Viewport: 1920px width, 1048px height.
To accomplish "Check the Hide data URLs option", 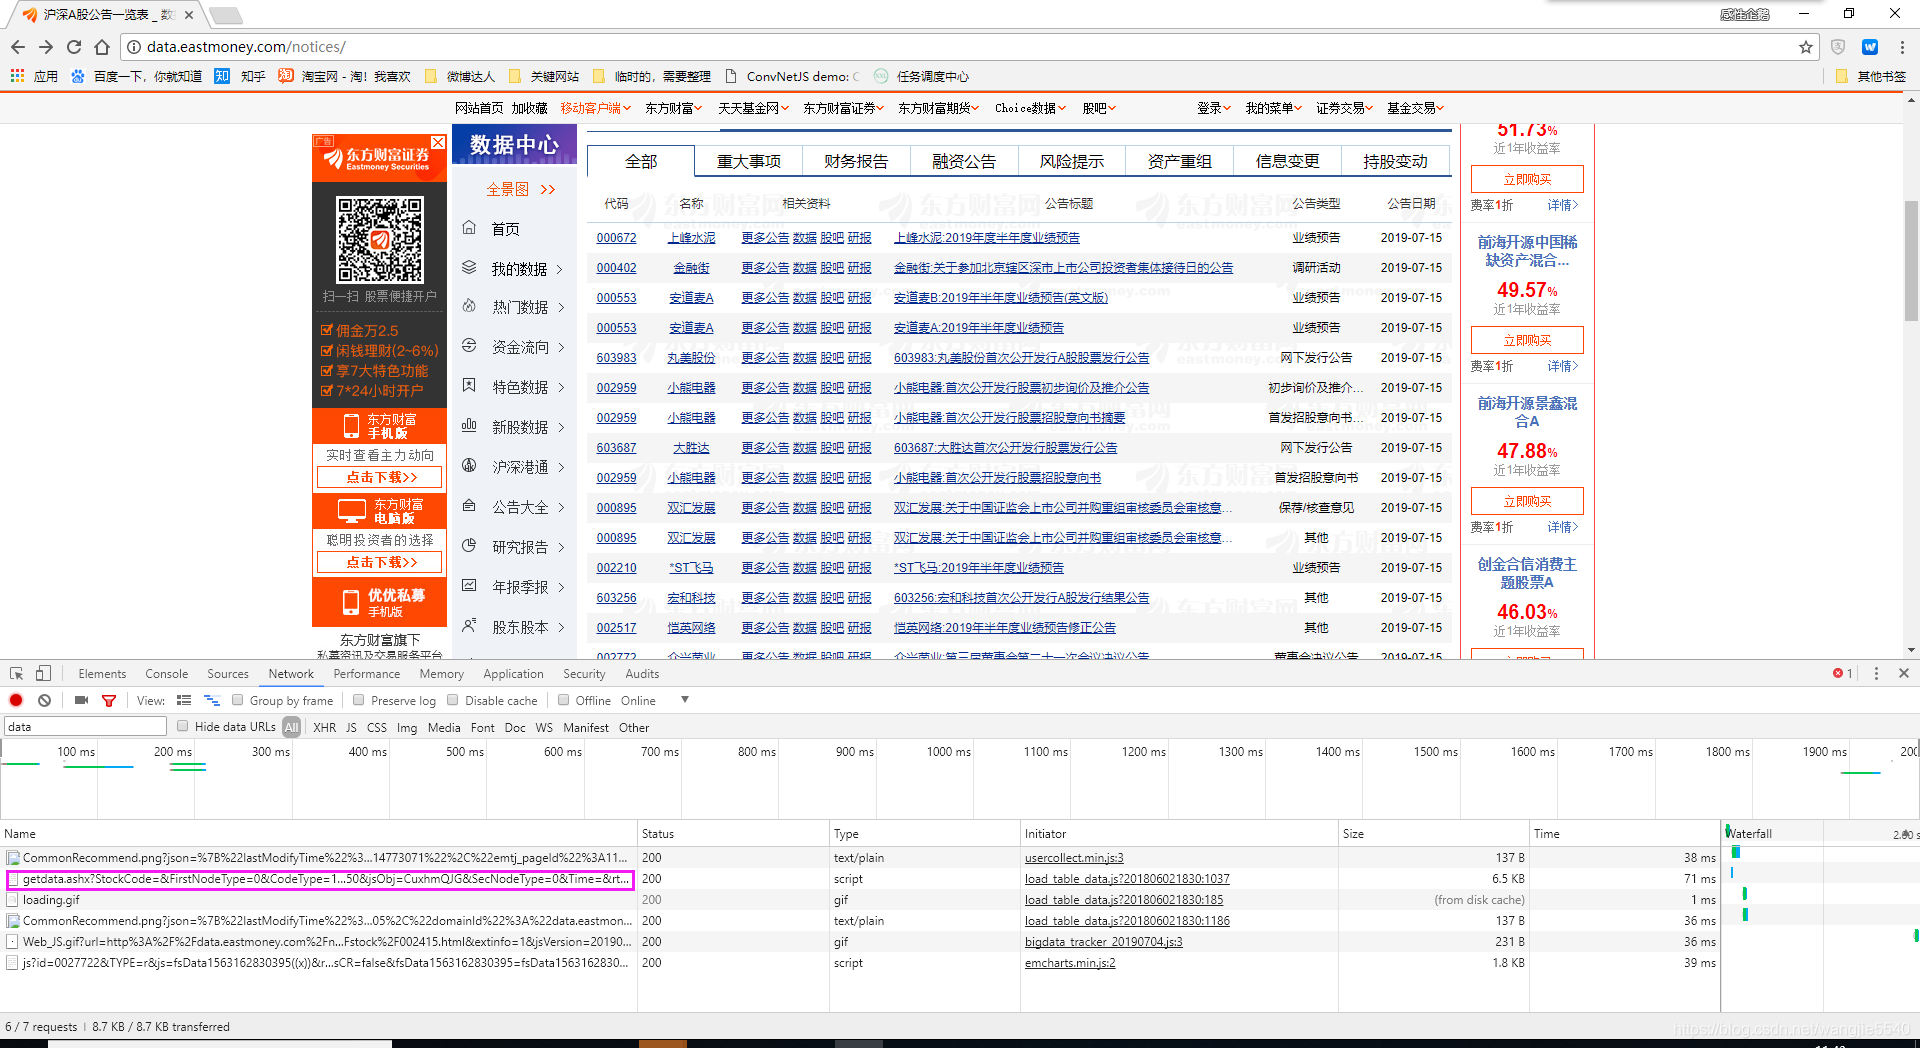I will 183,726.
